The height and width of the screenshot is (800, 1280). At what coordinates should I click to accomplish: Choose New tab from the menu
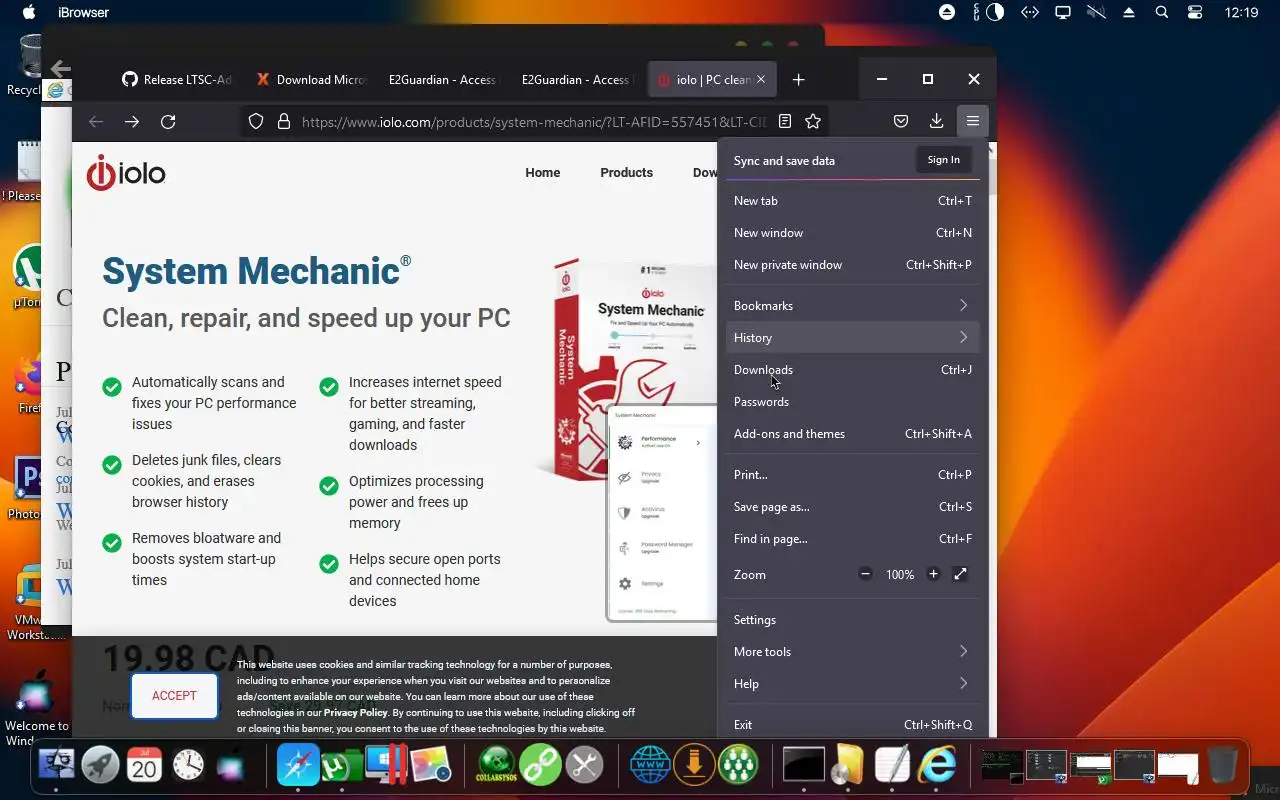tap(852, 201)
